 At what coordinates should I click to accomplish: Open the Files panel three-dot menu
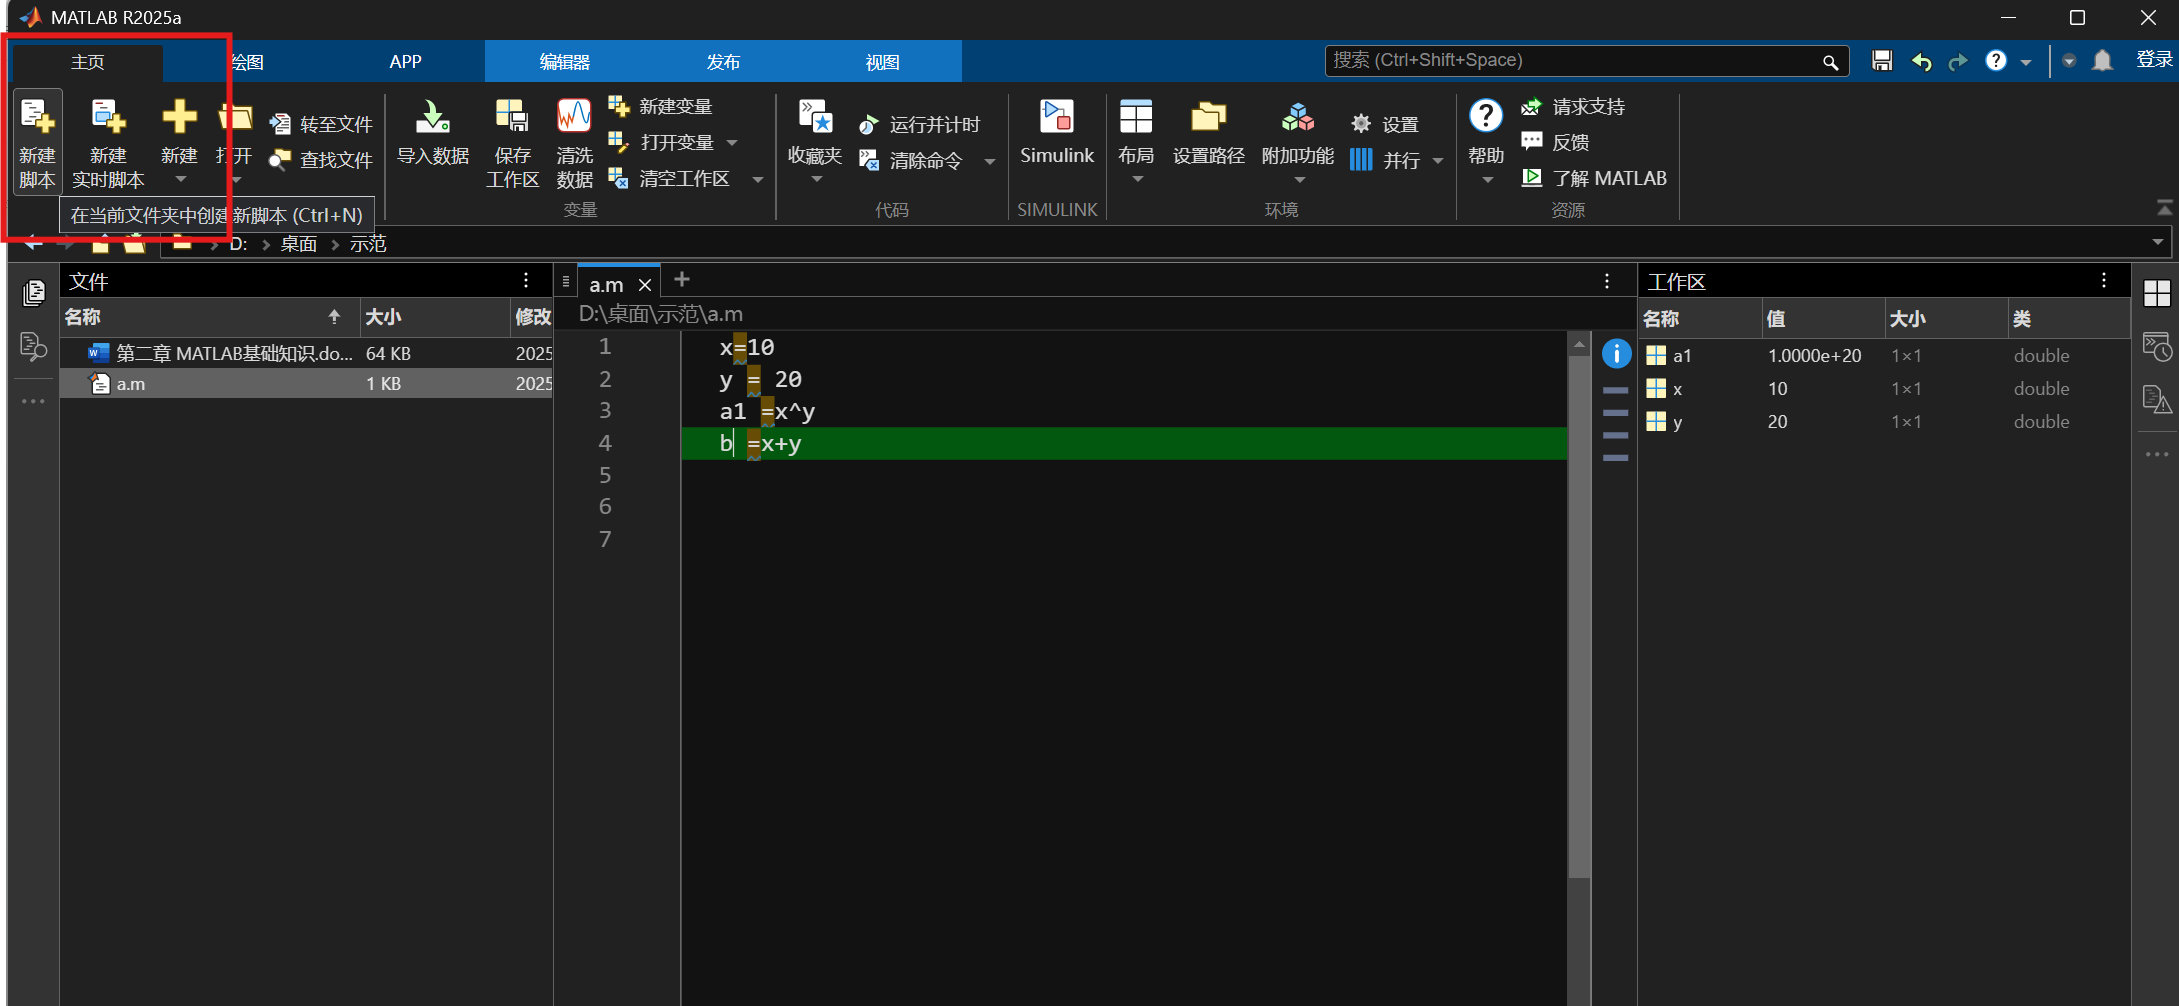tap(526, 281)
